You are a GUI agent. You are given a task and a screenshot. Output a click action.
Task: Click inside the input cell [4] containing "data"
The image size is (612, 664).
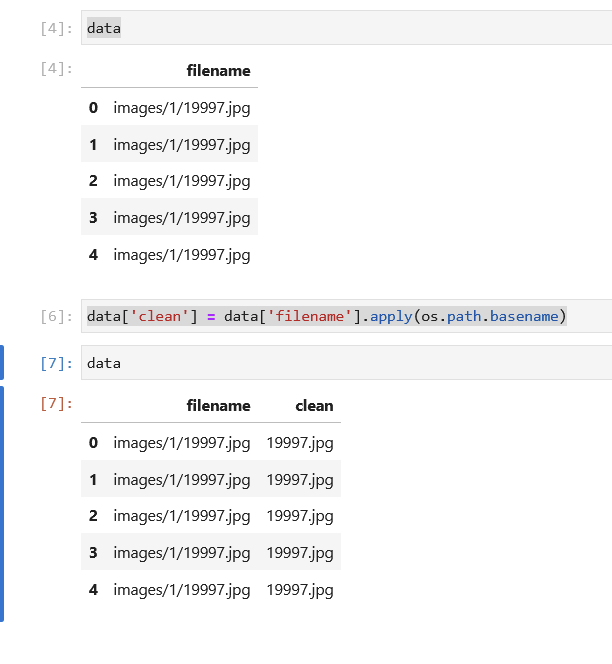click(x=346, y=28)
